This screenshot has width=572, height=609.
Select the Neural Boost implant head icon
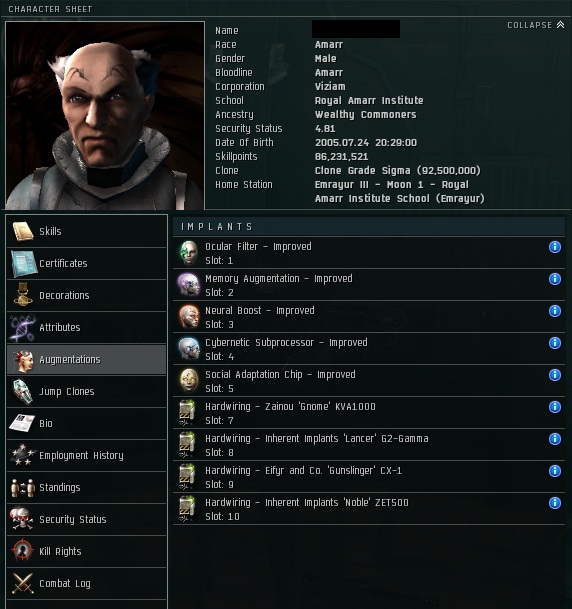coord(189,317)
